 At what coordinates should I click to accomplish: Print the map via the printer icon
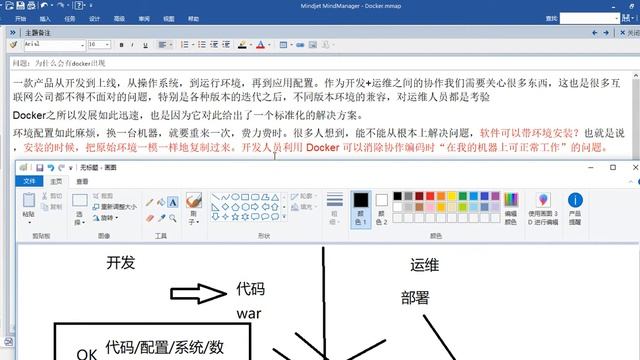(31, 6)
